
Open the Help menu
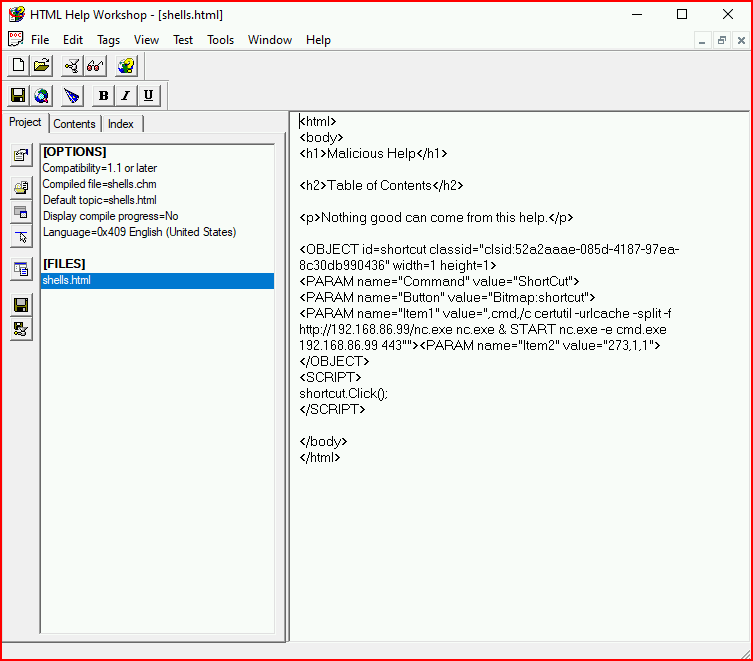coord(318,40)
